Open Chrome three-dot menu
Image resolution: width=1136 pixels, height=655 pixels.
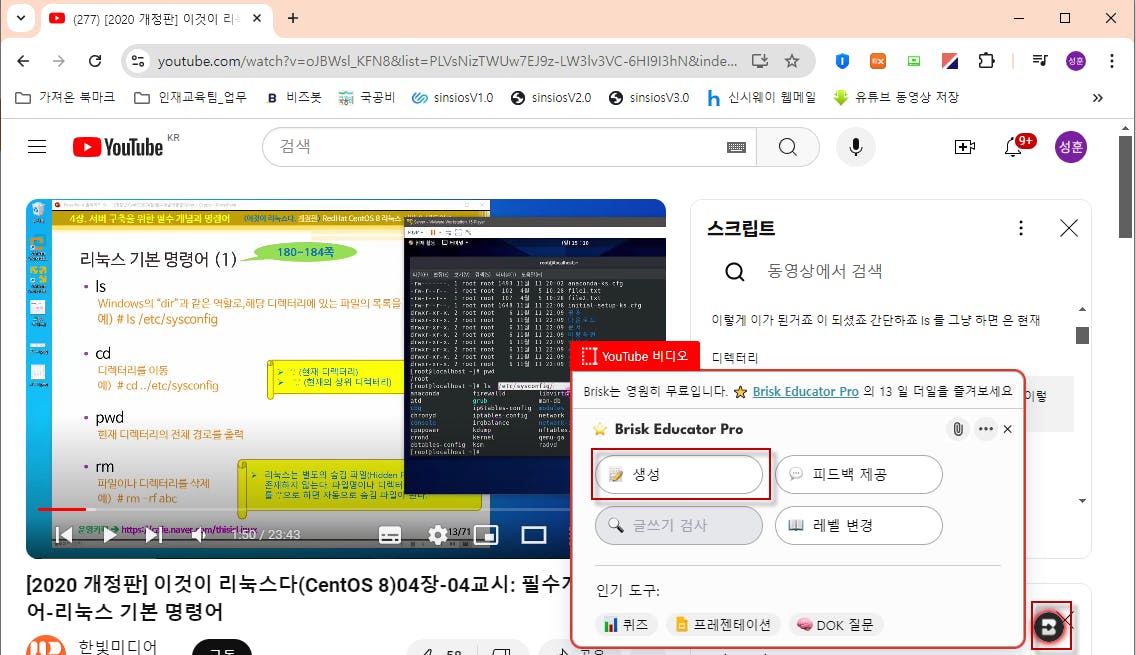(1111, 61)
